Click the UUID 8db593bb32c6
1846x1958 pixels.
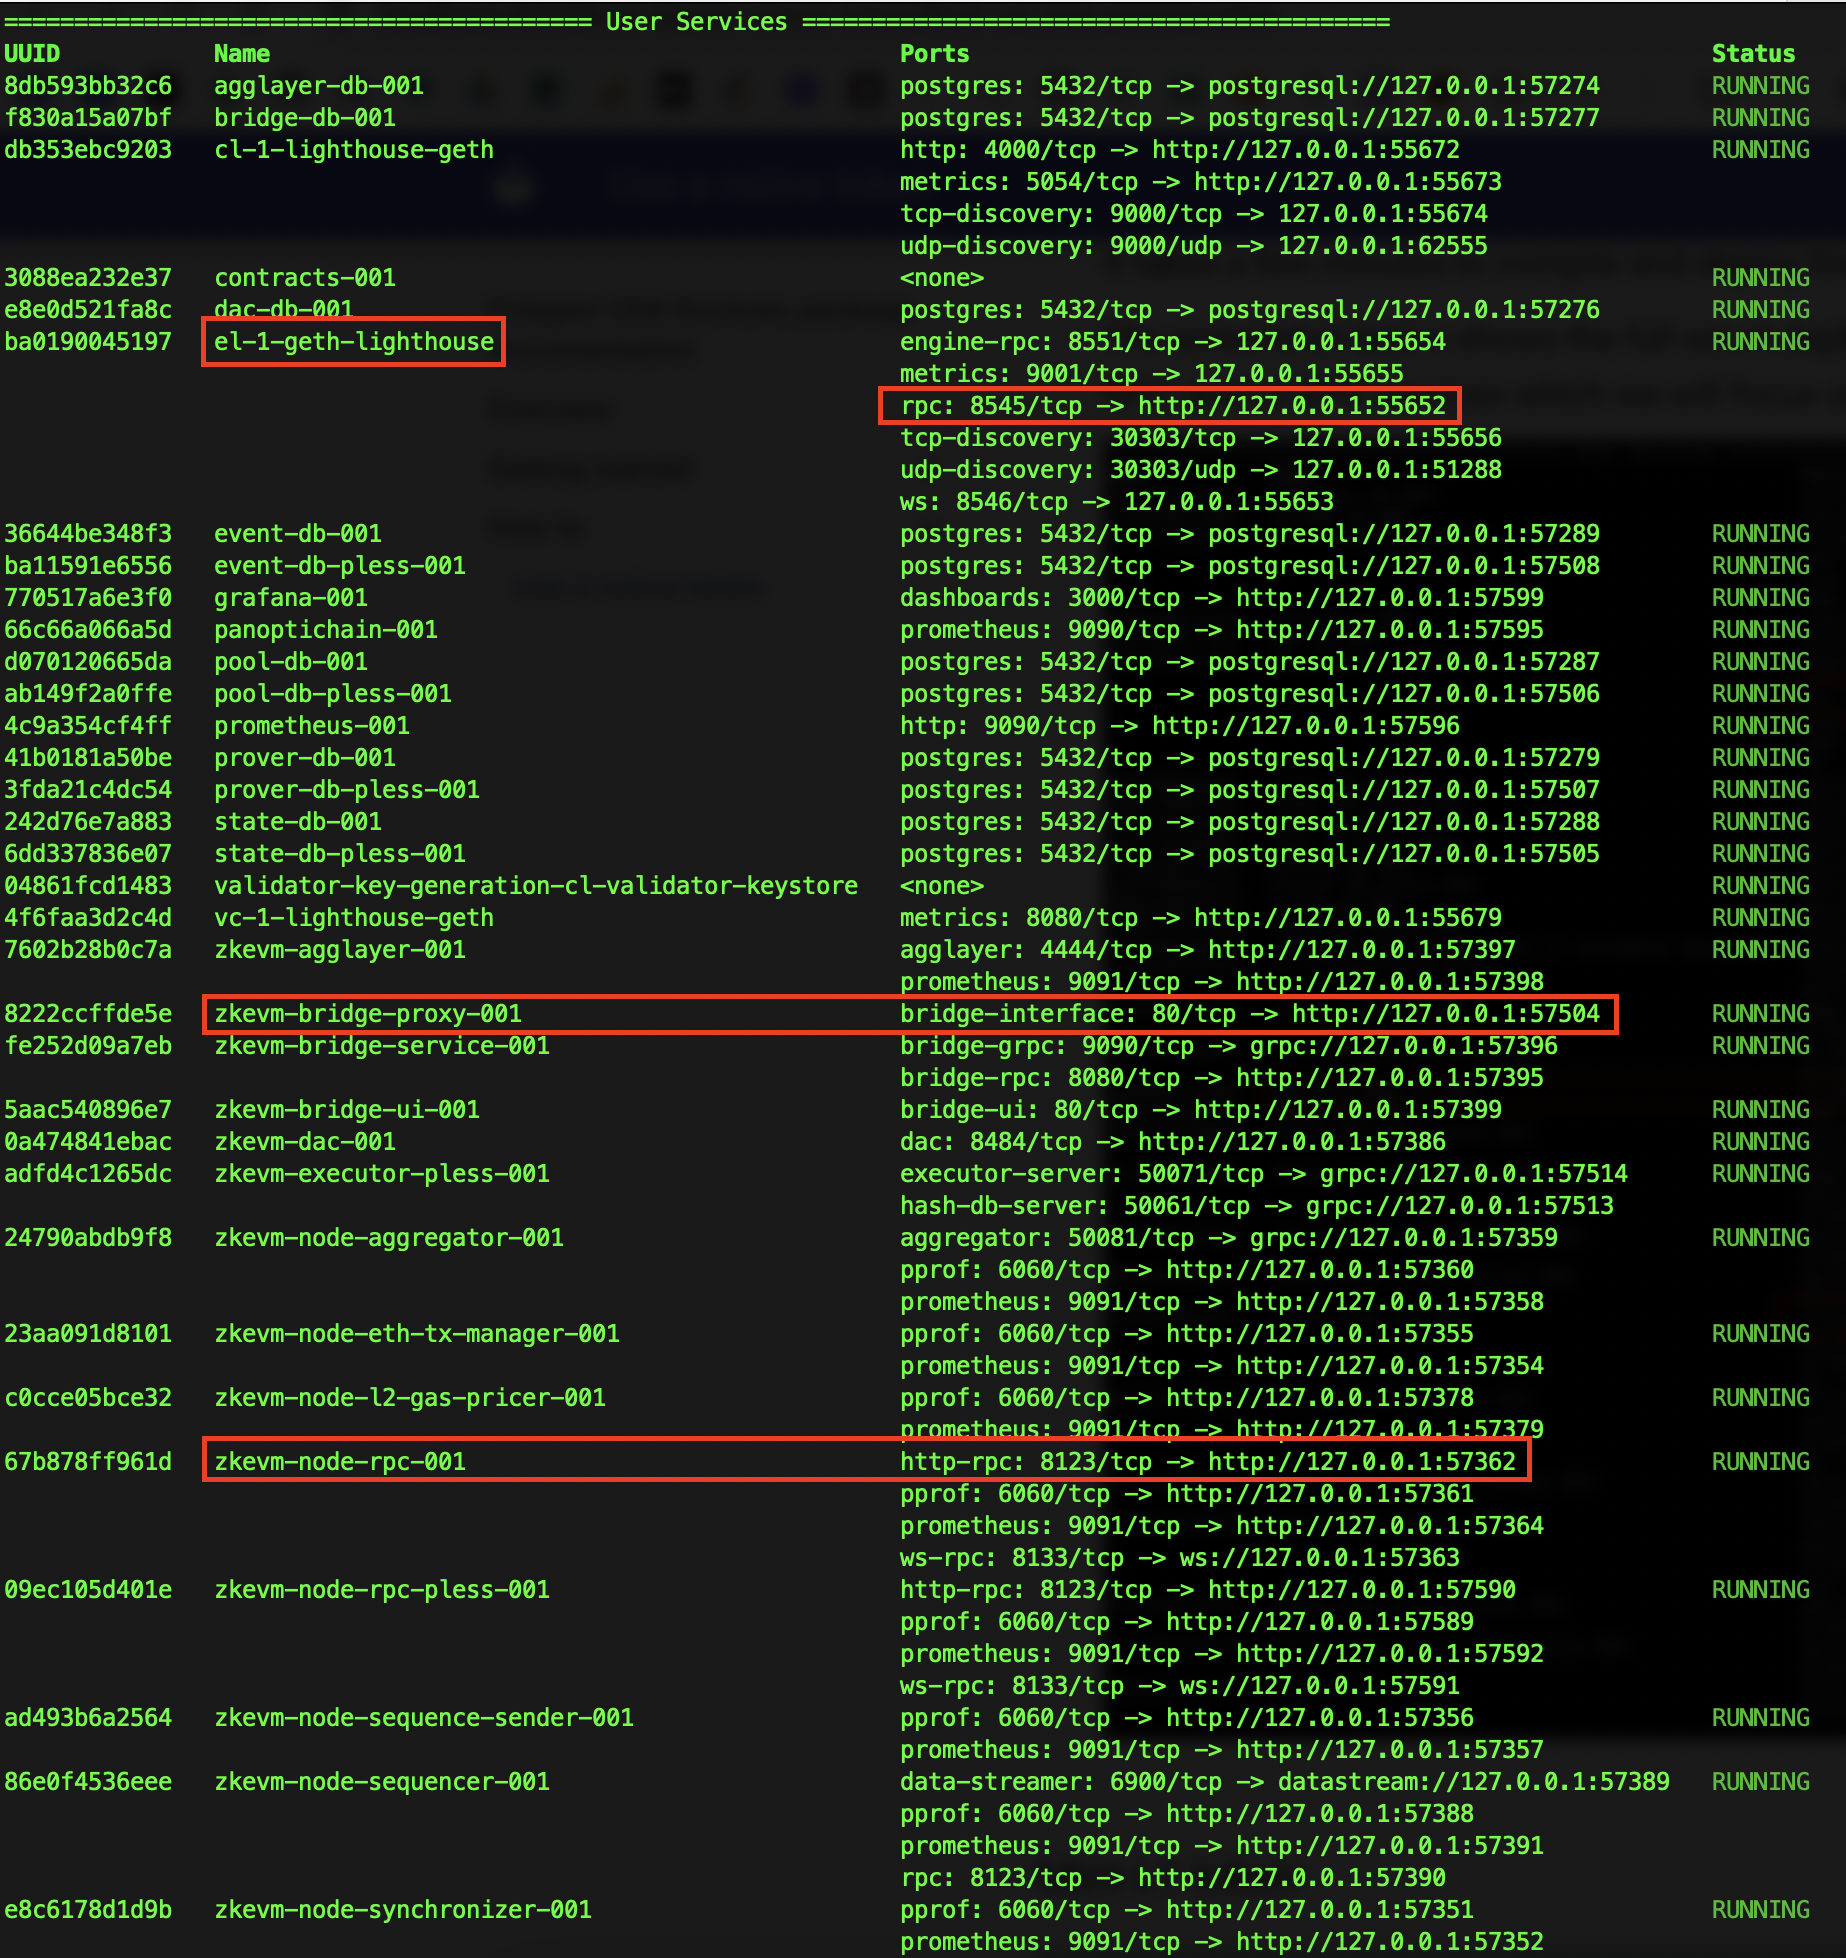88,86
